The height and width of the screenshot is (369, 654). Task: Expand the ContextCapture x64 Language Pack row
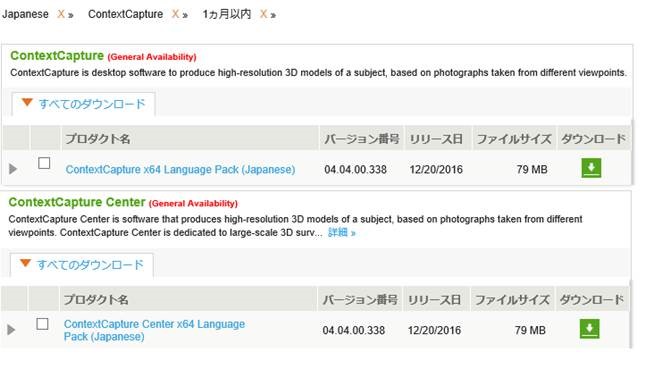tap(13, 169)
